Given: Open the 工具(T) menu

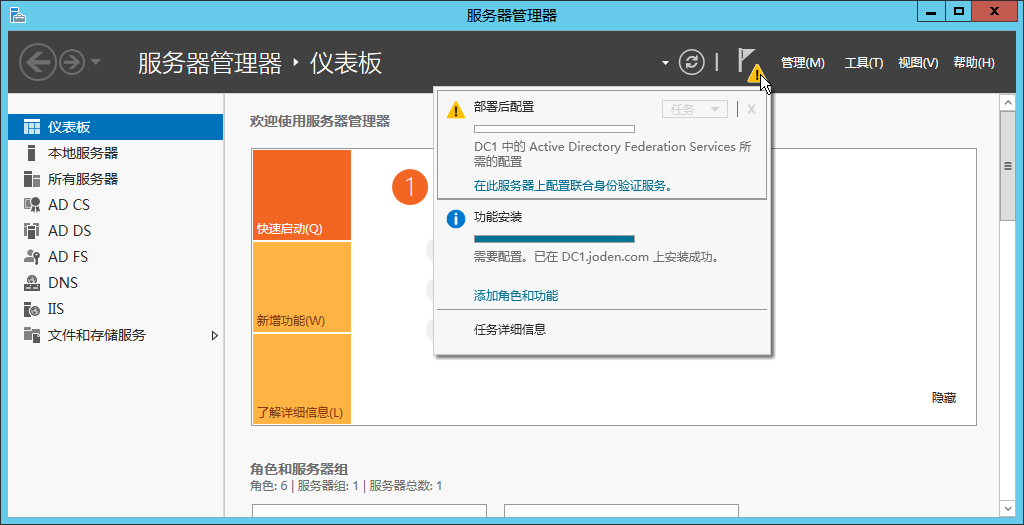Looking at the screenshot, I should pos(864,63).
